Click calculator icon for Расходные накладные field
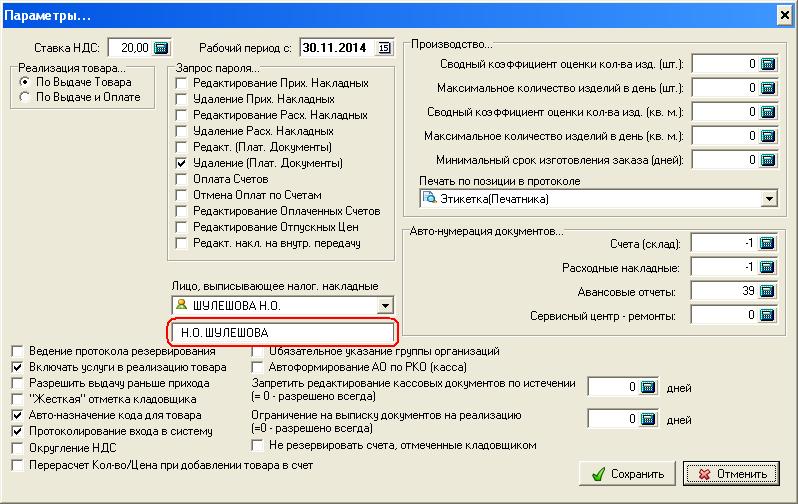 tap(767, 267)
